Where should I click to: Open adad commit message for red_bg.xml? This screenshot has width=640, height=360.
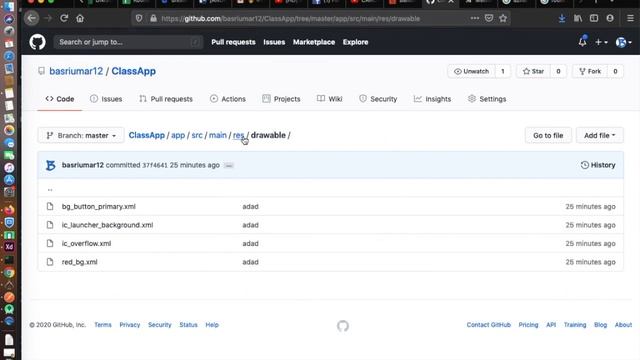point(250,262)
